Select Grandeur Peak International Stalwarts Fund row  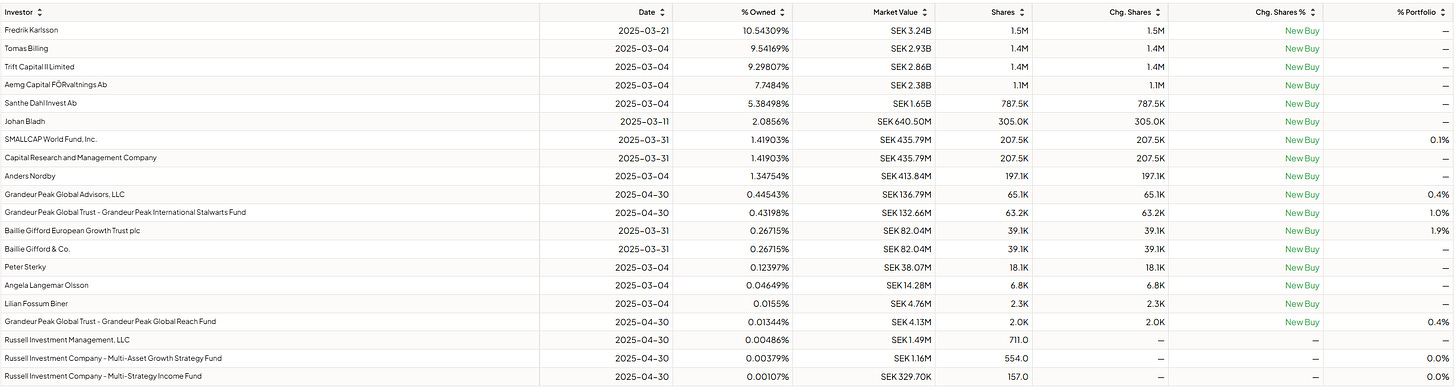coord(125,212)
